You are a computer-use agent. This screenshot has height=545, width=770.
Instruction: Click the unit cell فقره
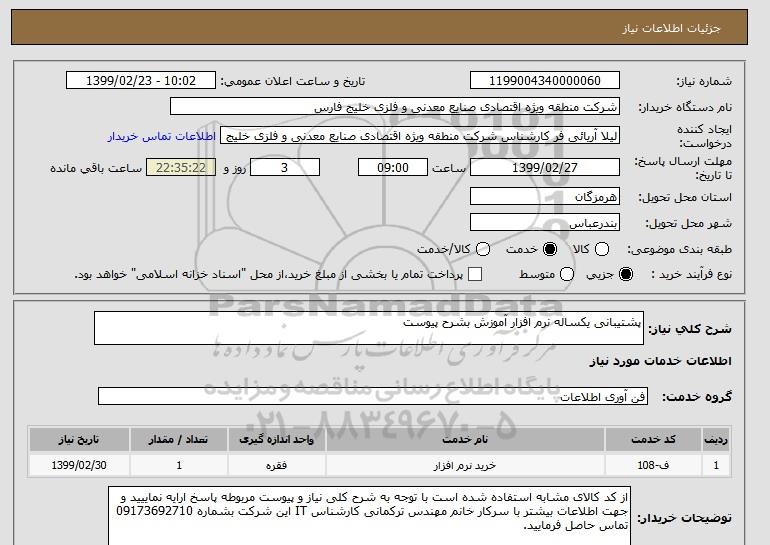(276, 465)
